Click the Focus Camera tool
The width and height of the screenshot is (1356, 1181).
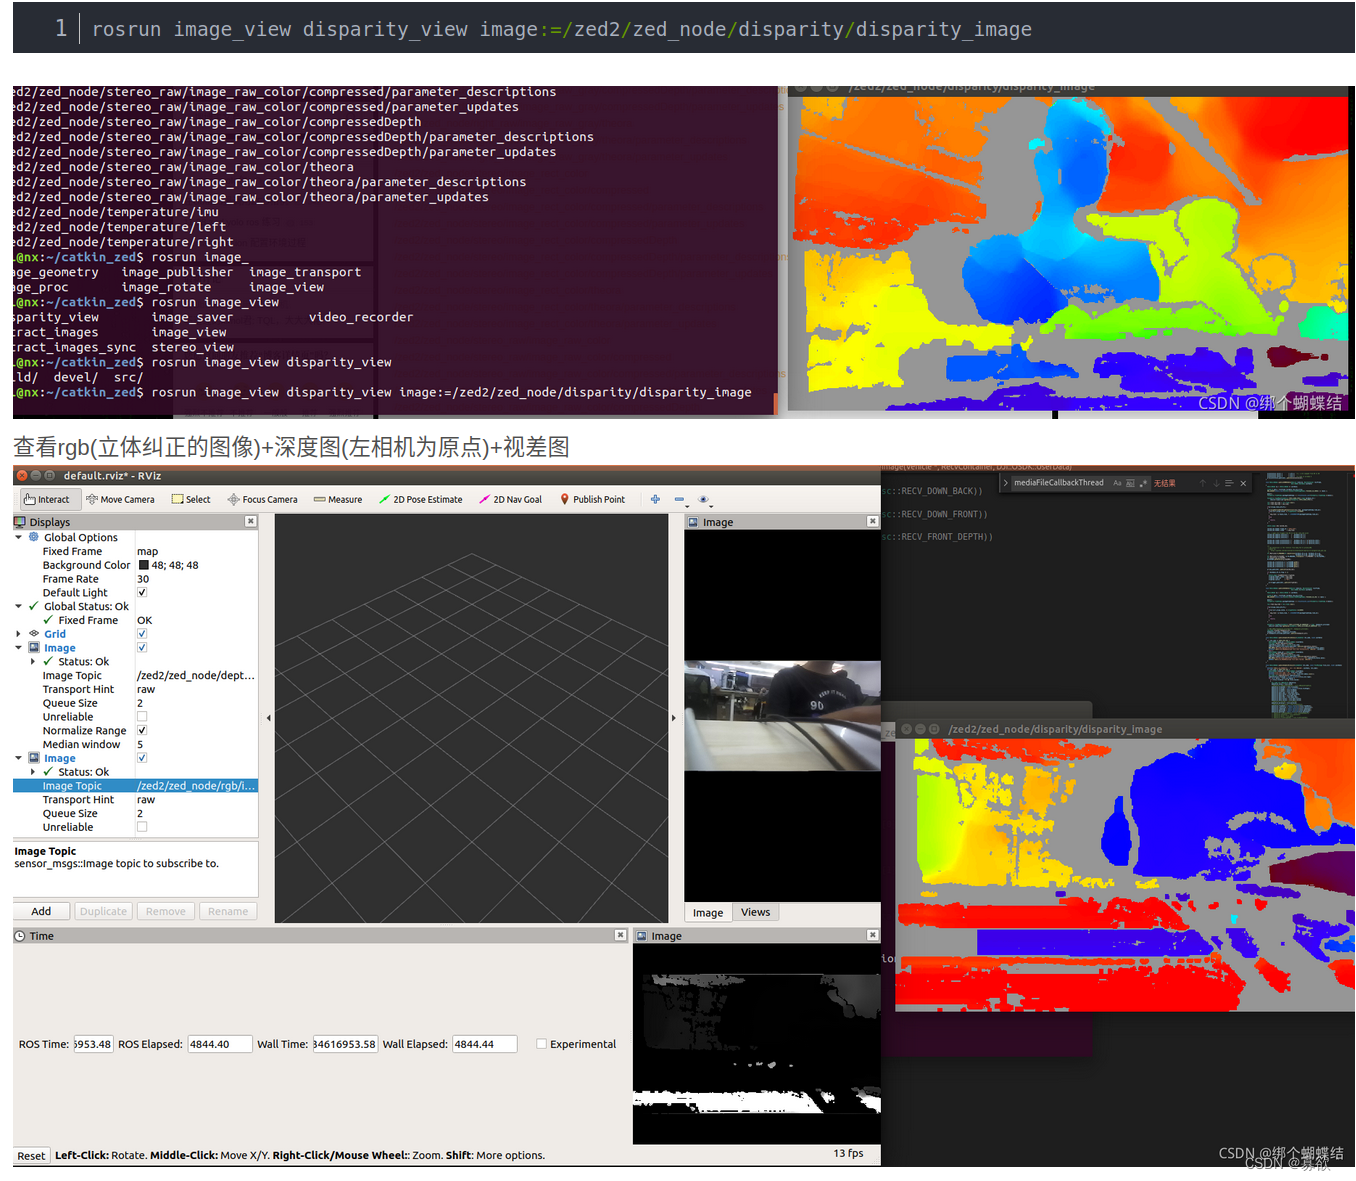(x=262, y=499)
